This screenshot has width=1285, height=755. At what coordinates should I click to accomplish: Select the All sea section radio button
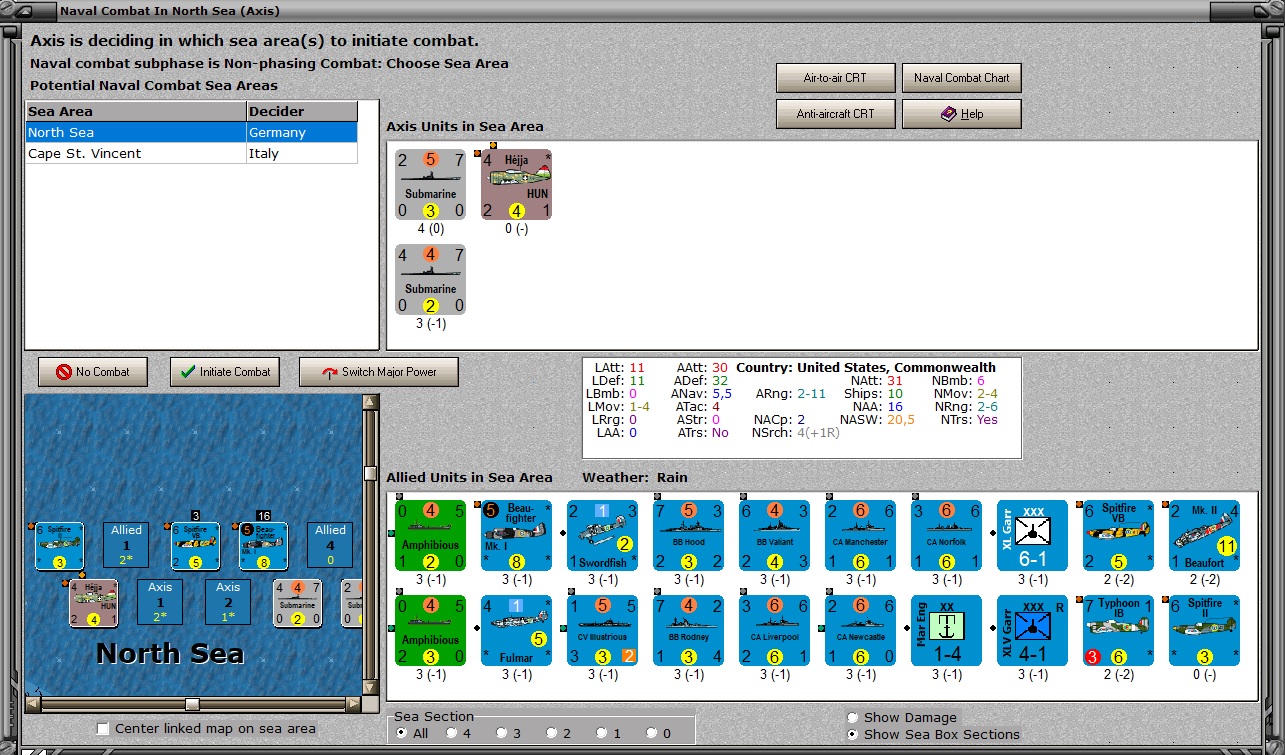(x=402, y=733)
